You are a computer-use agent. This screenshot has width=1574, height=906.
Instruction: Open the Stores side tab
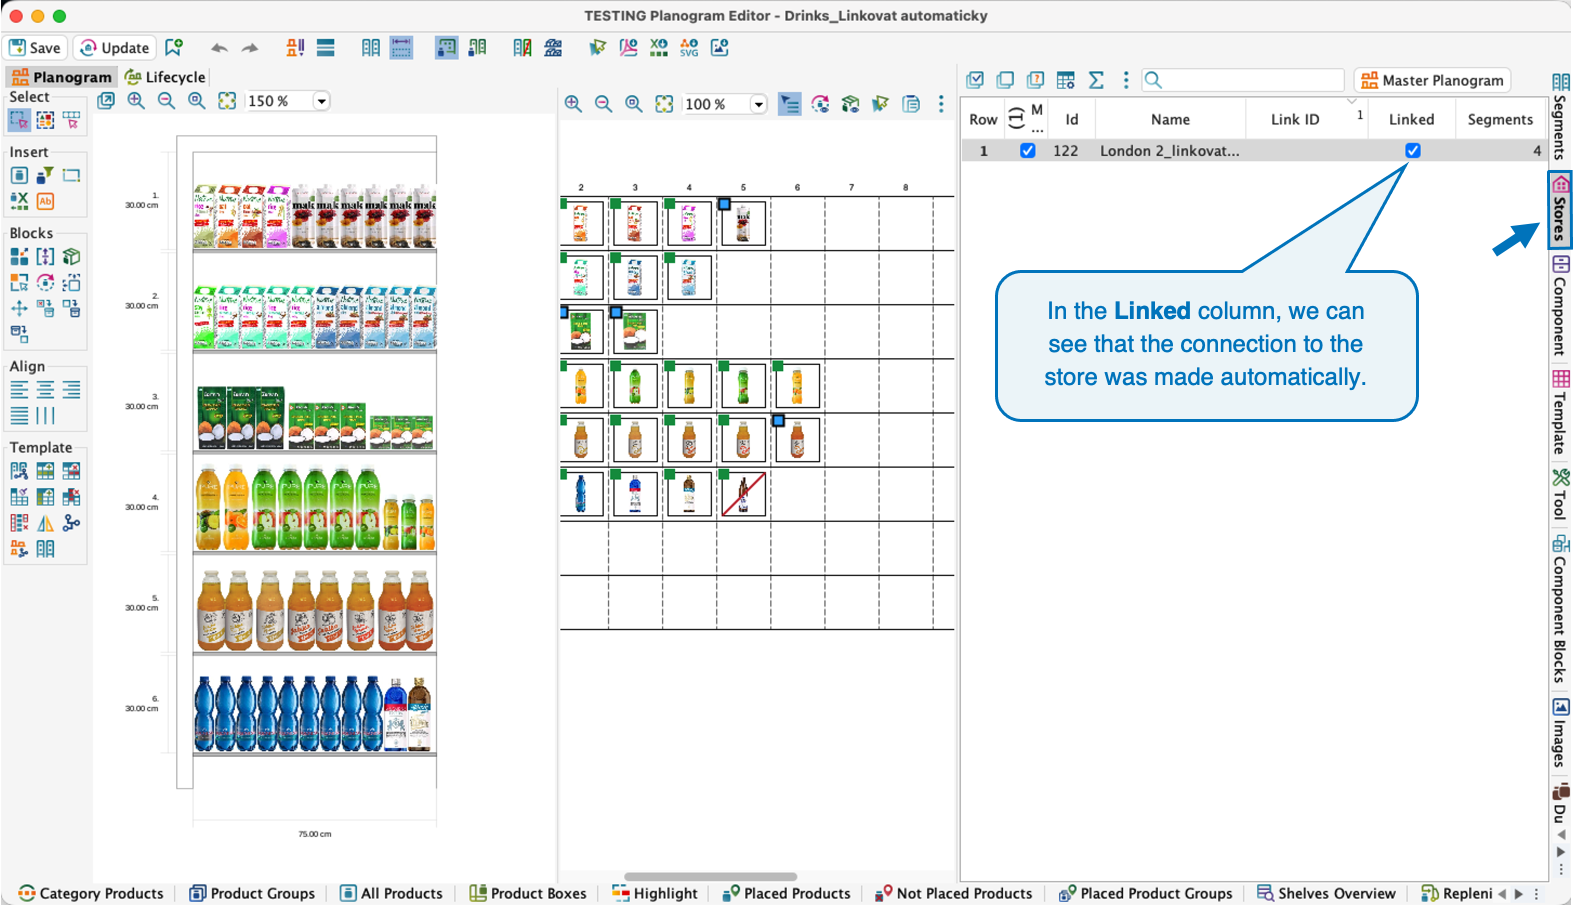click(x=1560, y=209)
